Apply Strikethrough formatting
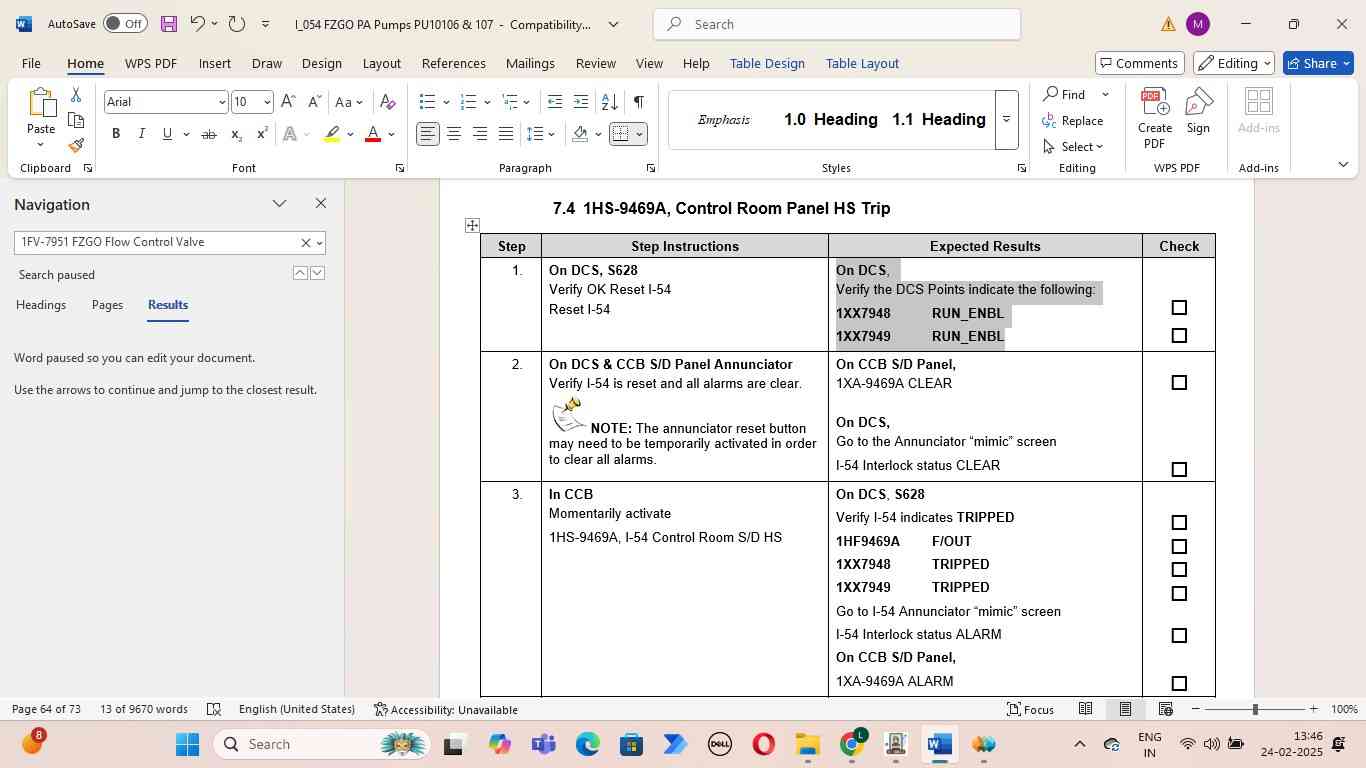 coord(208,134)
